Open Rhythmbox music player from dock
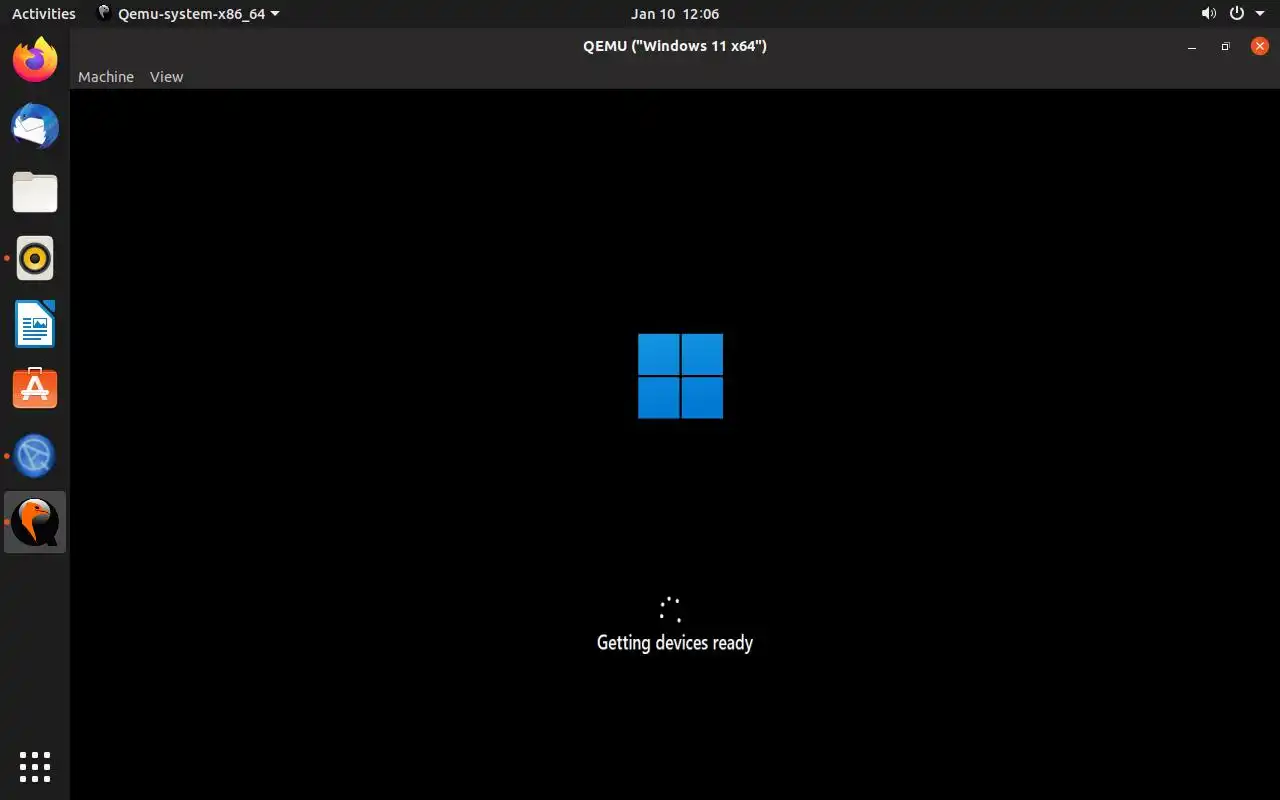The image size is (1280, 800). tap(35, 258)
